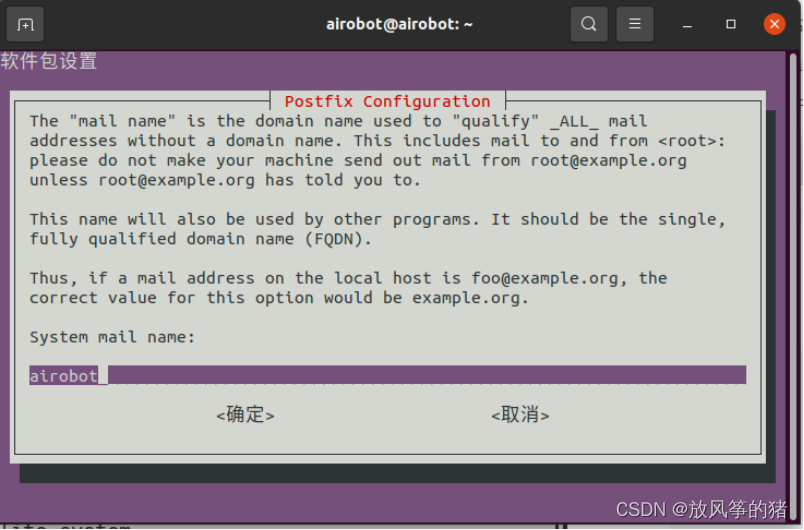804x530 pixels.
Task: Click the terminal vertical scrollbar
Action: coord(793,287)
